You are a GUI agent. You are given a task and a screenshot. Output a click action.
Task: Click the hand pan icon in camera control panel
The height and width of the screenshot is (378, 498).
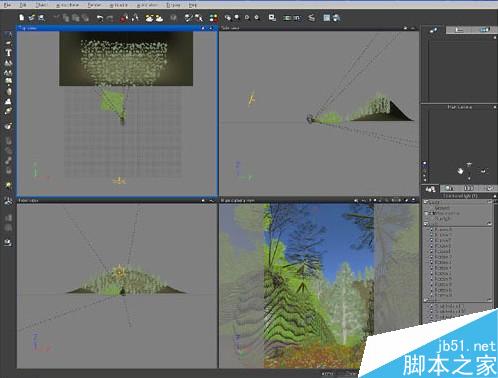tap(460, 171)
